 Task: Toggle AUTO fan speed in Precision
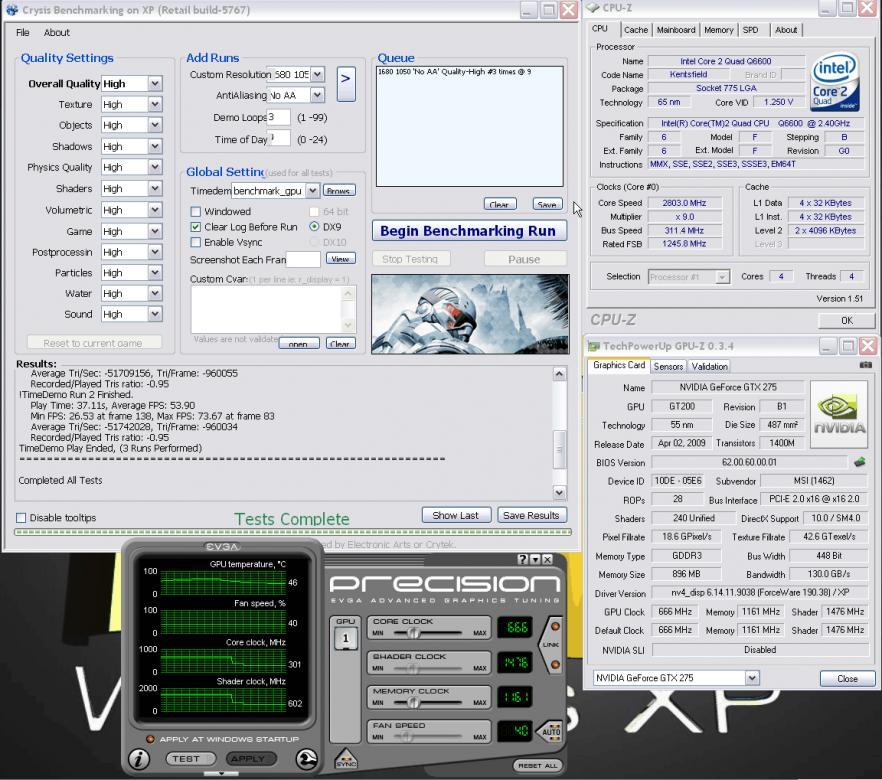click(551, 732)
